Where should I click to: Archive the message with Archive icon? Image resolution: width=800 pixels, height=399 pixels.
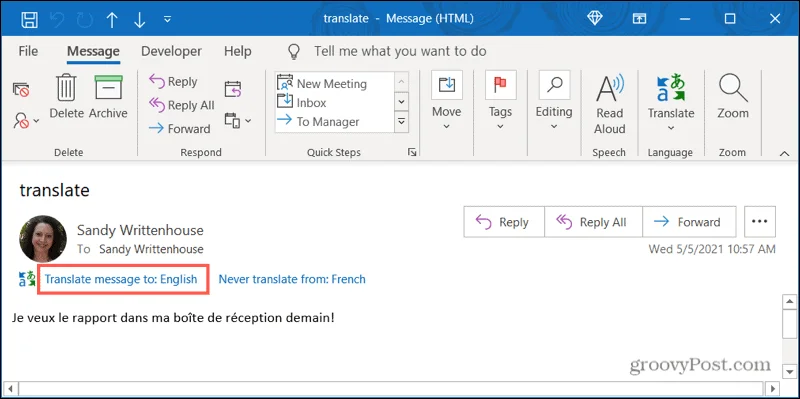pyautogui.click(x=108, y=97)
